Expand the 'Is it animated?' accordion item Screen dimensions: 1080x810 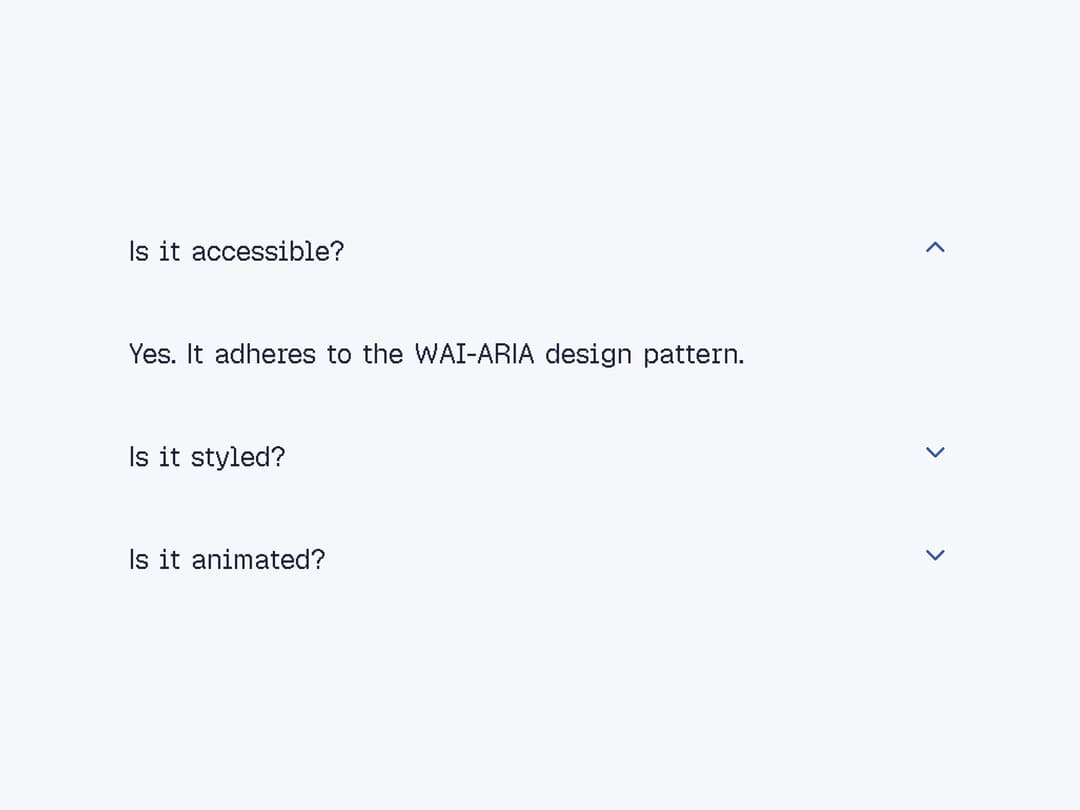pos(540,559)
